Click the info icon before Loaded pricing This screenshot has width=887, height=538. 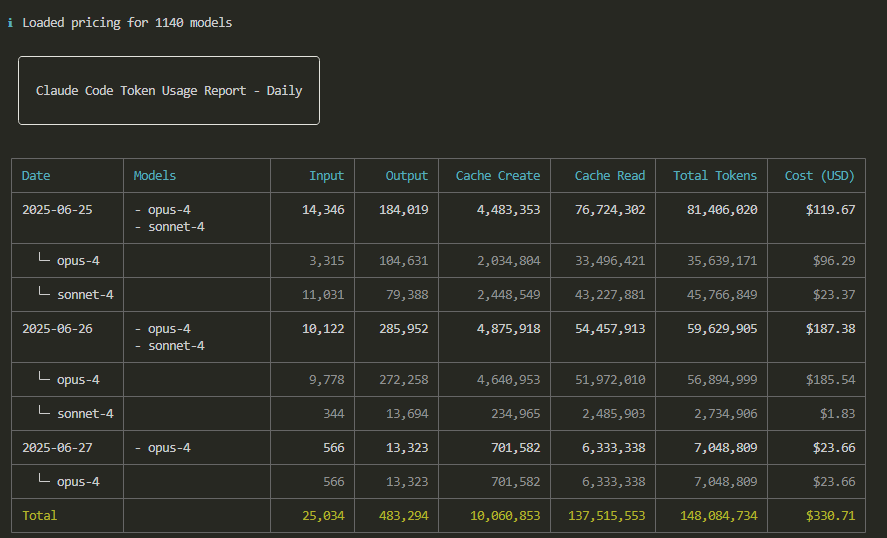coord(10,23)
